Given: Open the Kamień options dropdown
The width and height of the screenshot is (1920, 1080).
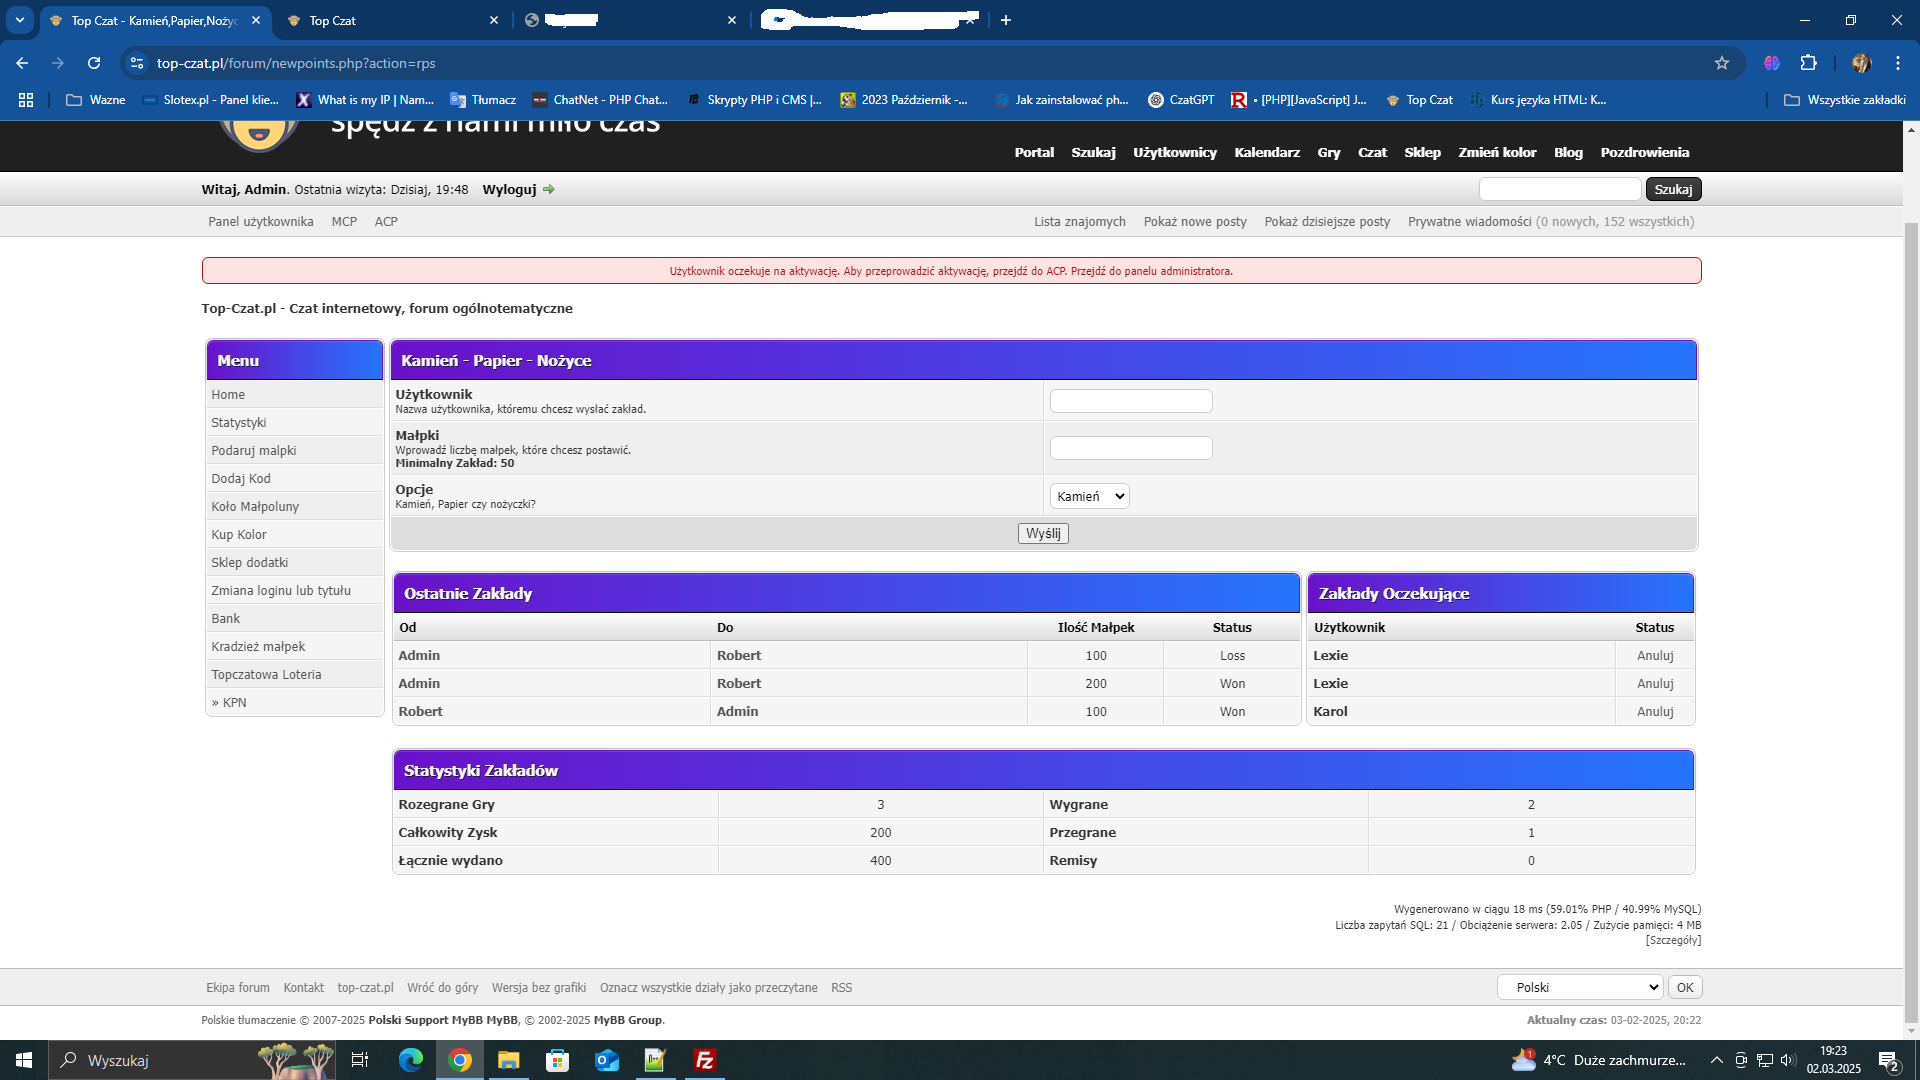Looking at the screenshot, I should [x=1089, y=496].
